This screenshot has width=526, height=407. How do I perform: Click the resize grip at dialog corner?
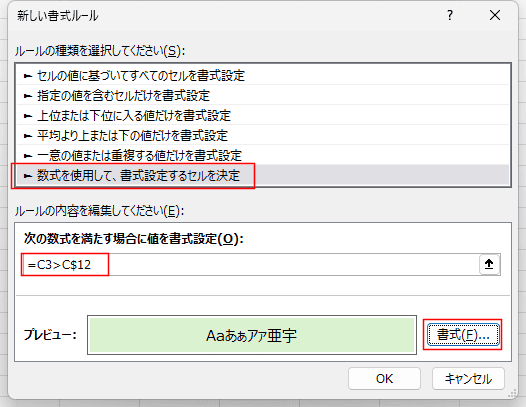pyautogui.click(x=512, y=393)
